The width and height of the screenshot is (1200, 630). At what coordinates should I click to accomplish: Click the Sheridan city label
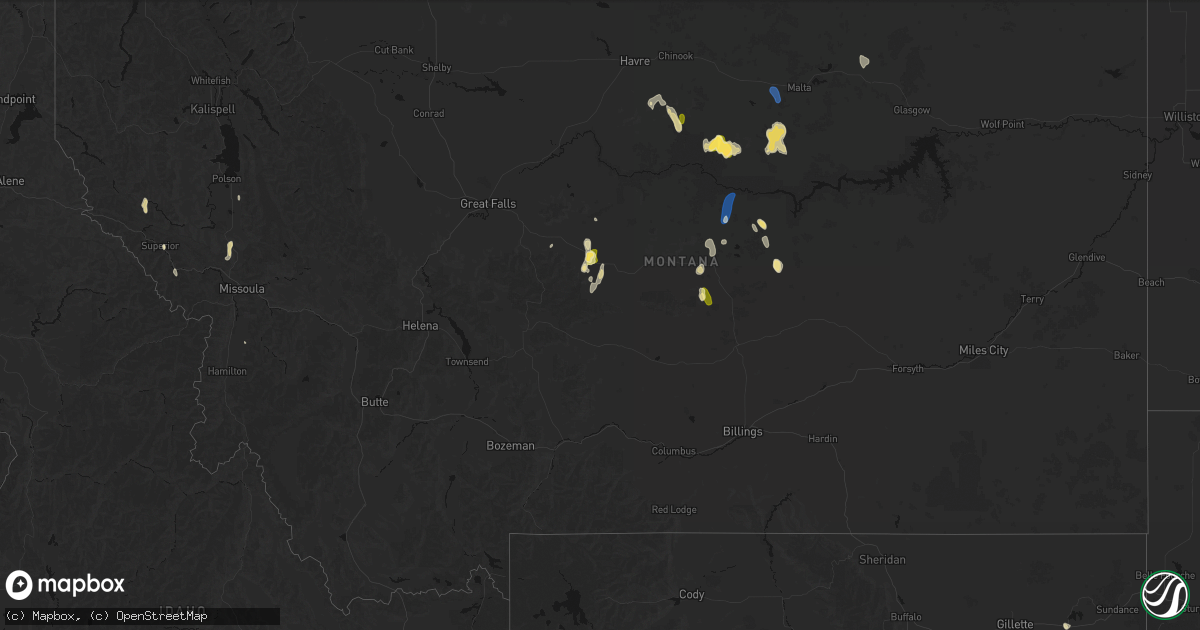pos(882,560)
